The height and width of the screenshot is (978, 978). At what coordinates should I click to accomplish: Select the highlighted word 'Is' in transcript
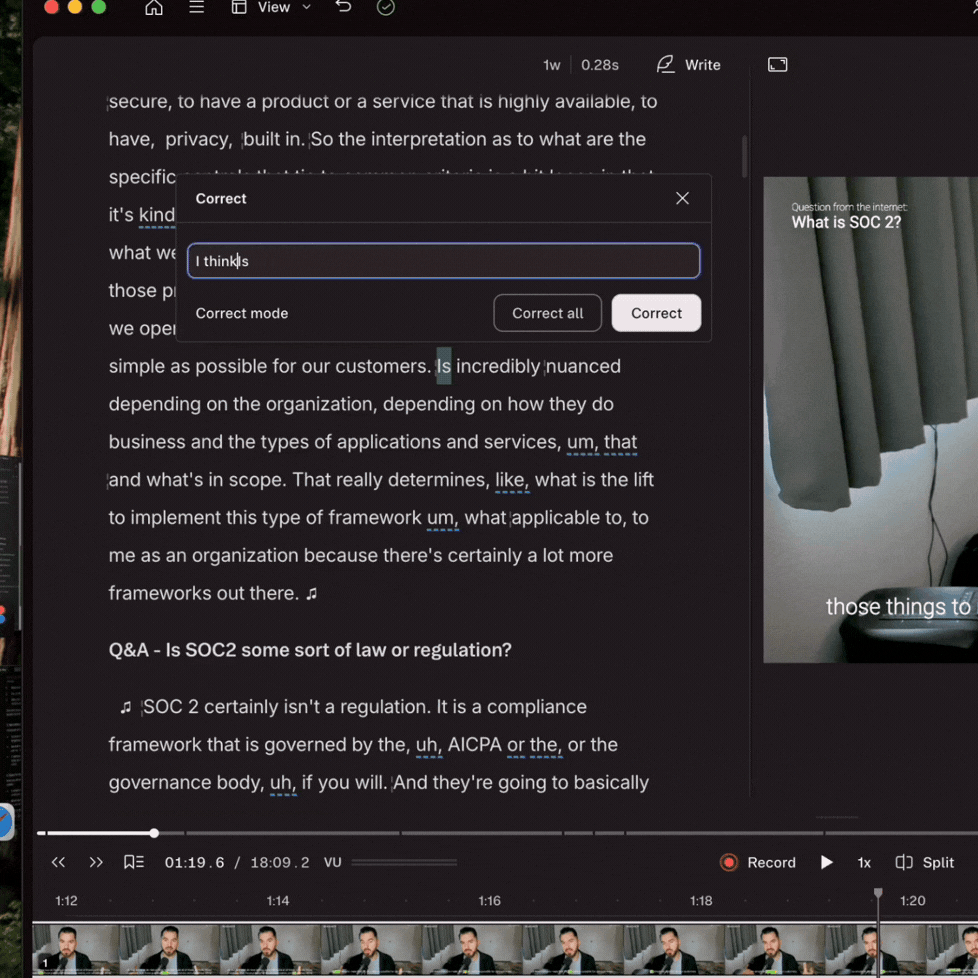(443, 366)
